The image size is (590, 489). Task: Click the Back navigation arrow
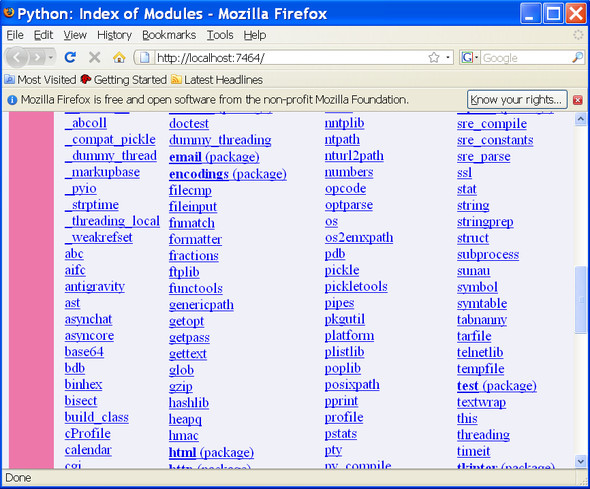17,58
